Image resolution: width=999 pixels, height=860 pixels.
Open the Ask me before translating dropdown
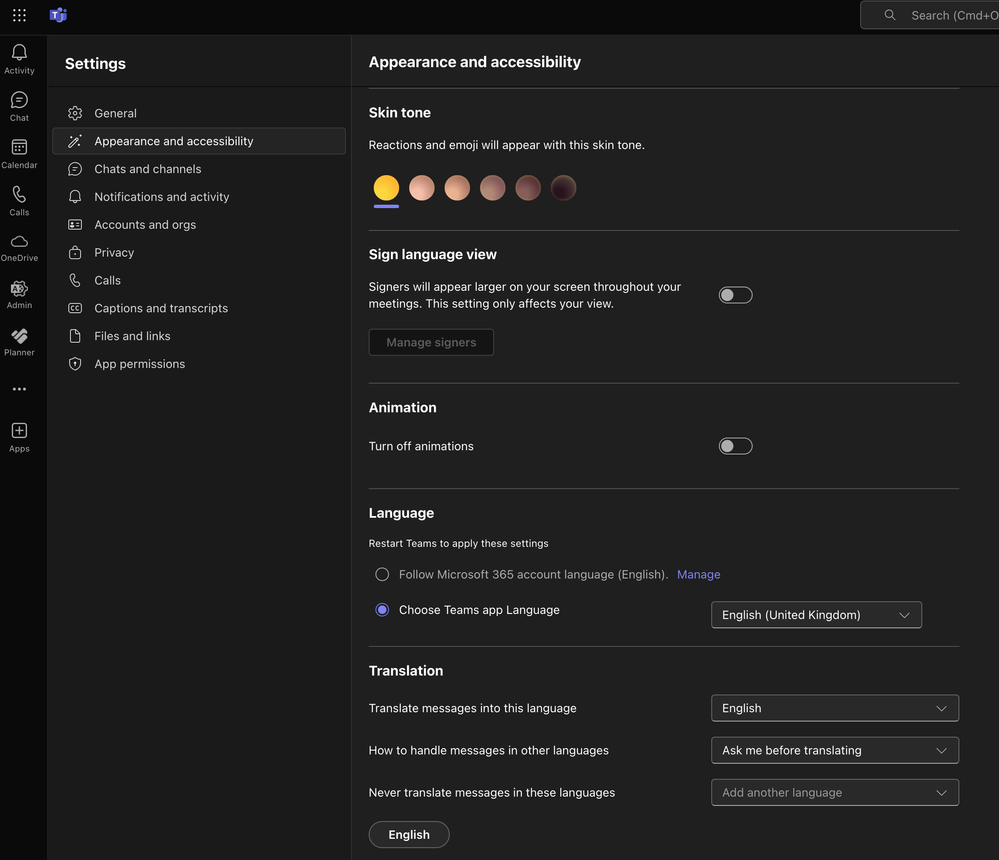click(x=835, y=750)
